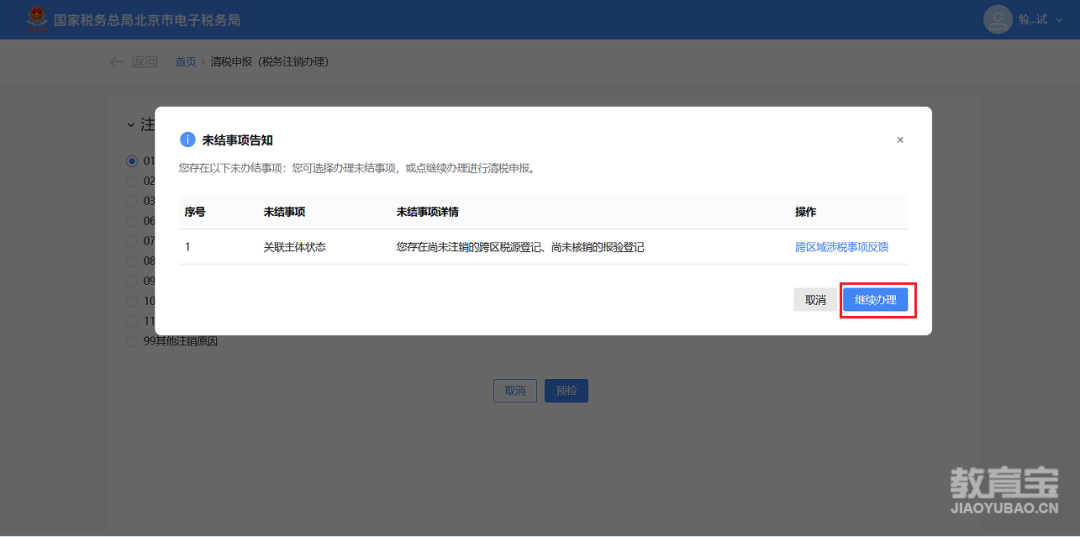The height and width of the screenshot is (537, 1080).
Task: Click 清税申报 breadcrumb text
Action: pyautogui.click(x=269, y=62)
